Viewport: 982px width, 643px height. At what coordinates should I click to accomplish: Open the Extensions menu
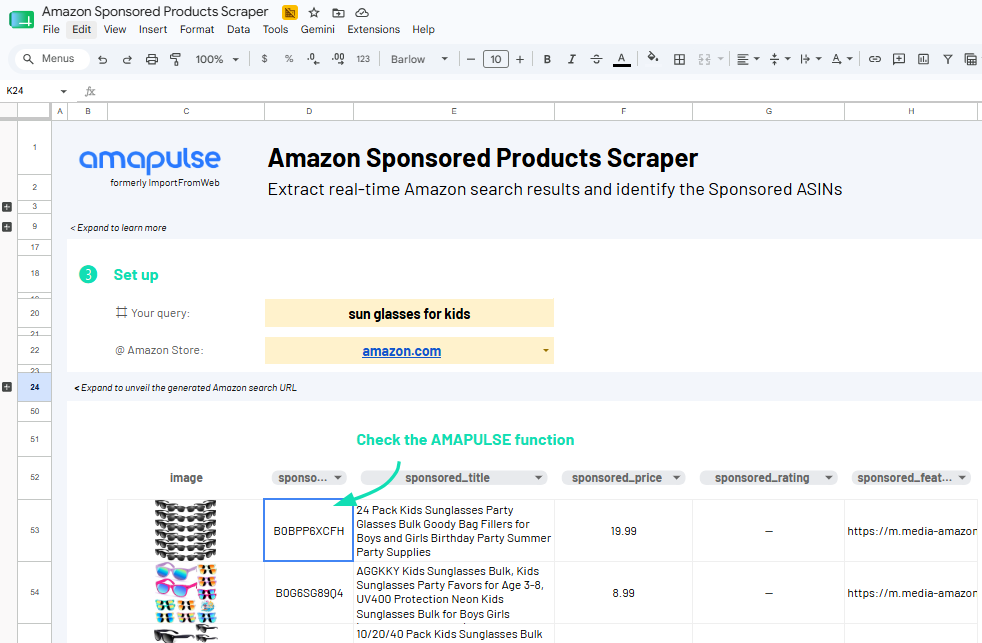tap(373, 29)
